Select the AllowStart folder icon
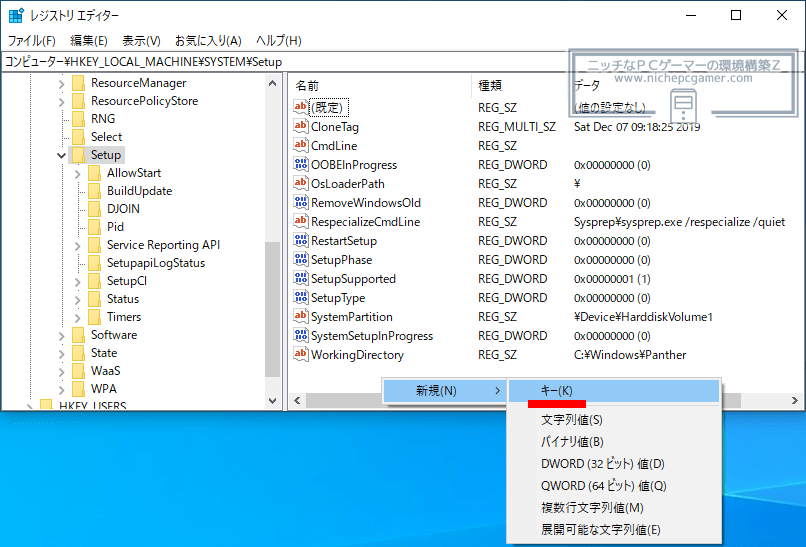Image resolution: width=806 pixels, height=547 pixels. point(95,173)
